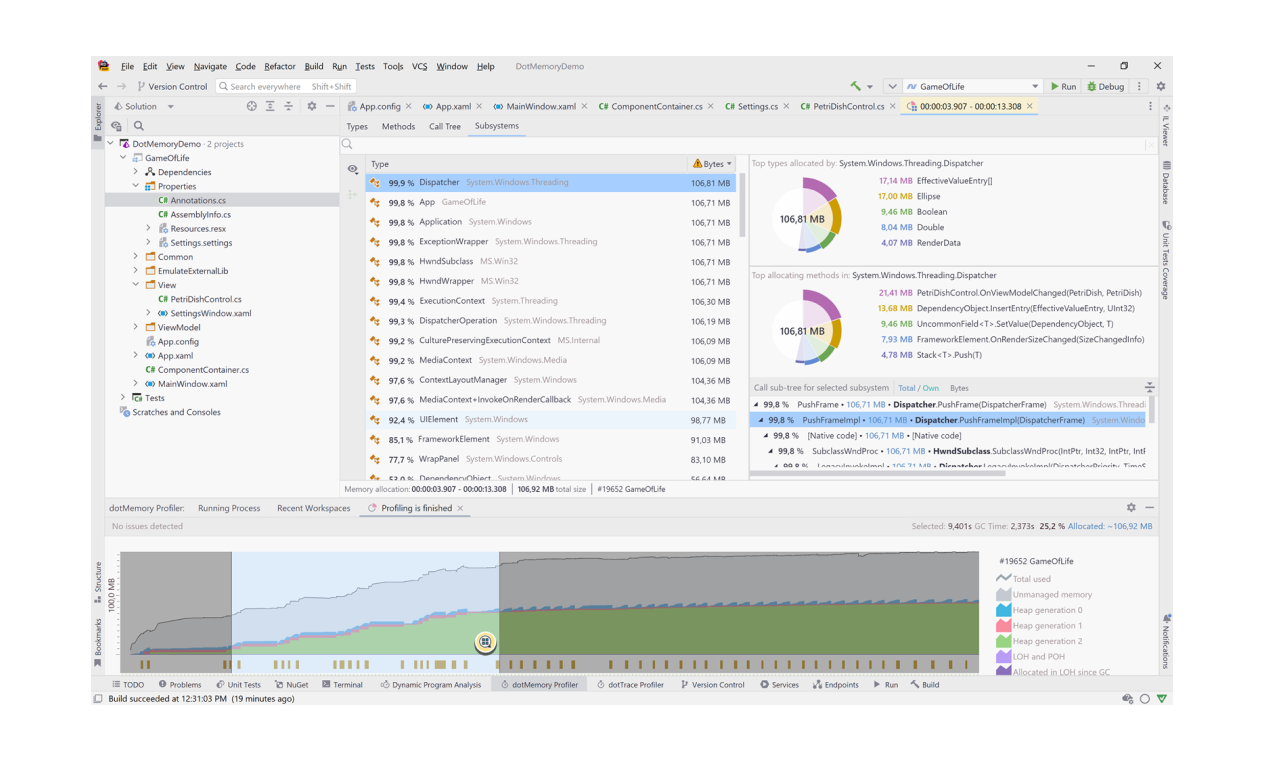Close the Profiling is finished tab
Screen dimensions: 1264x762
461,508
